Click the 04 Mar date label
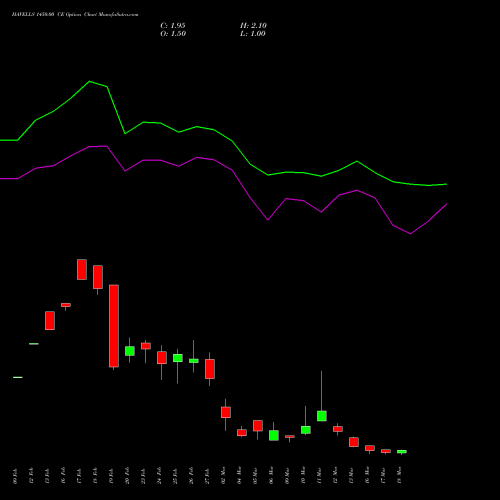Screen dimensions: 500x500 239,476
